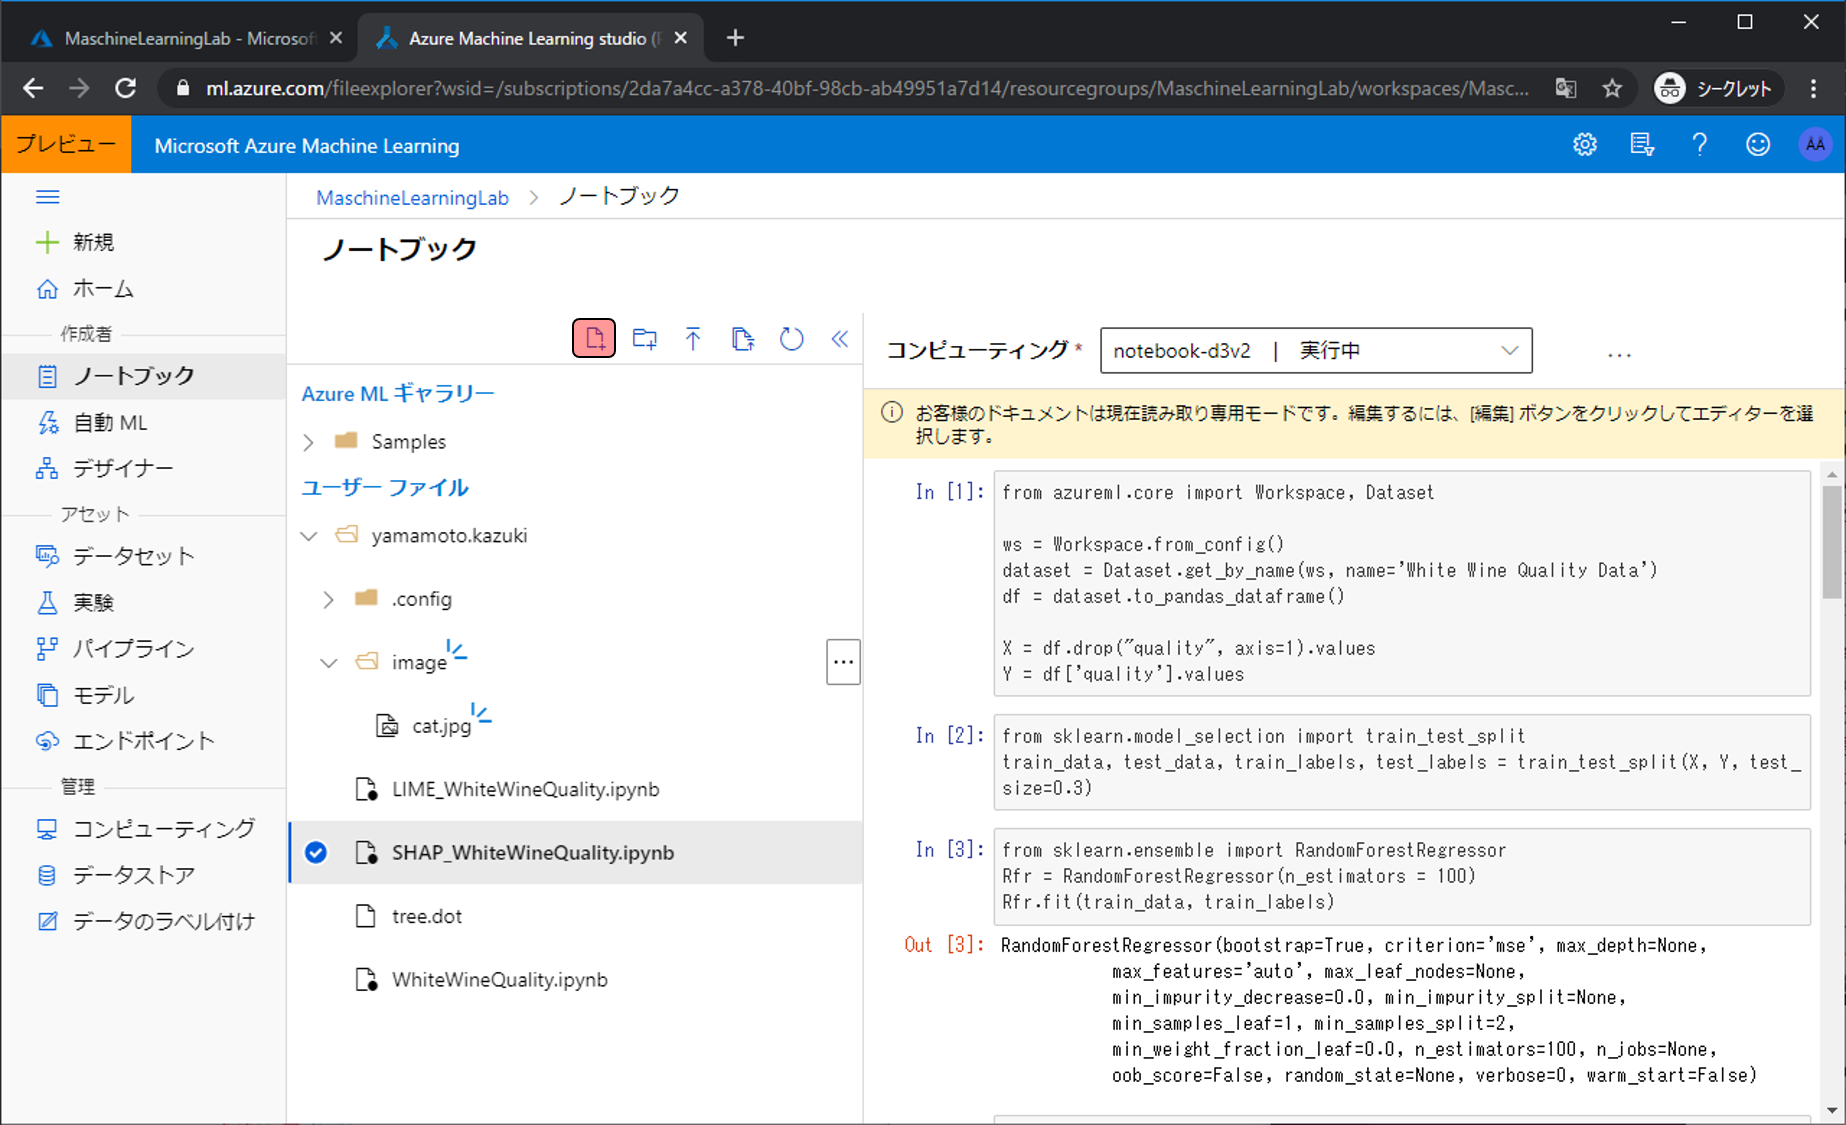
Task: Click the refresh file list icon
Action: pos(791,339)
